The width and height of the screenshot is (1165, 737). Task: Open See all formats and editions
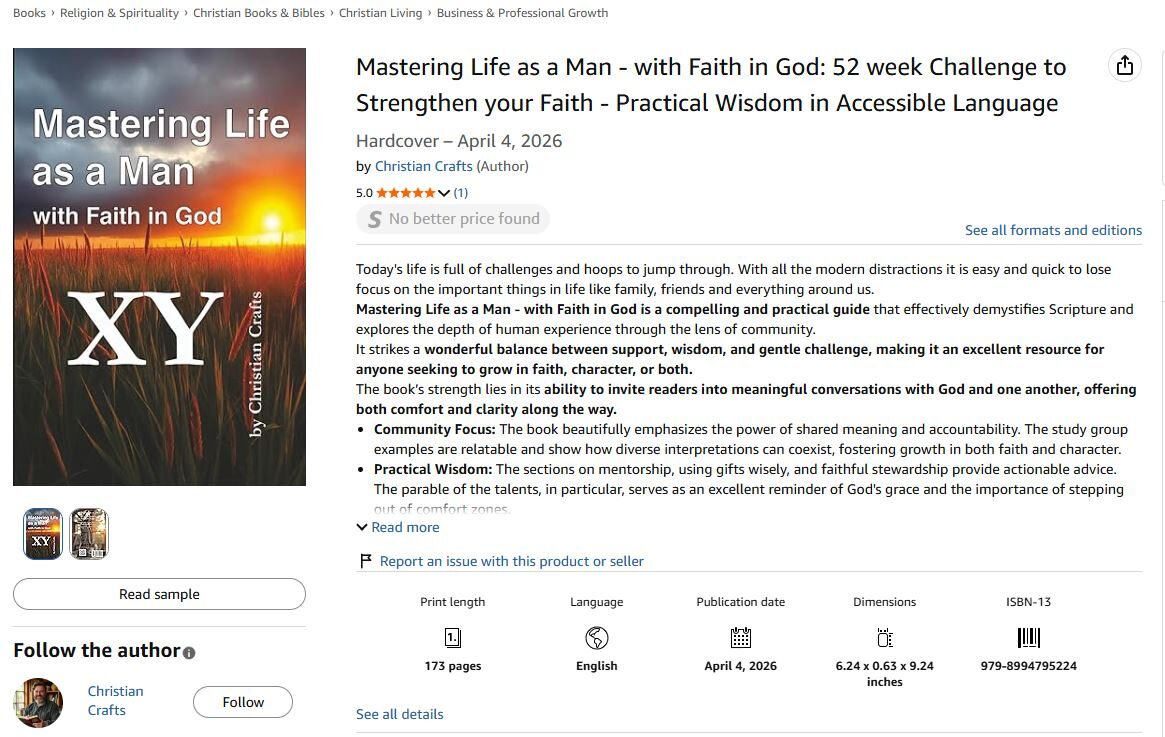[x=1053, y=229]
